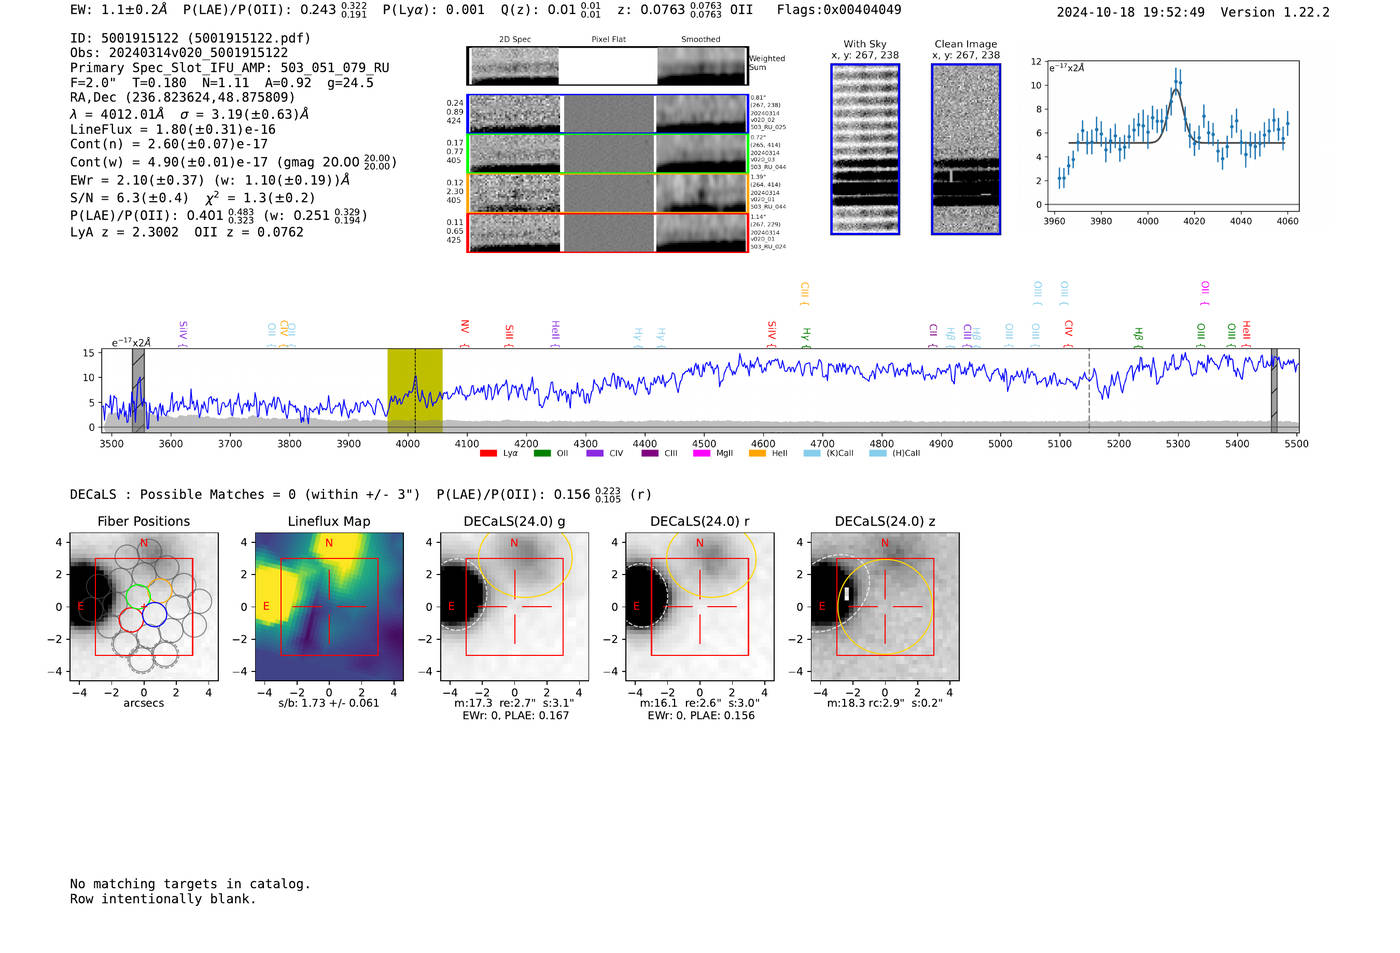Click 'EW: 1.1±0.2Å' header text

(x=119, y=10)
